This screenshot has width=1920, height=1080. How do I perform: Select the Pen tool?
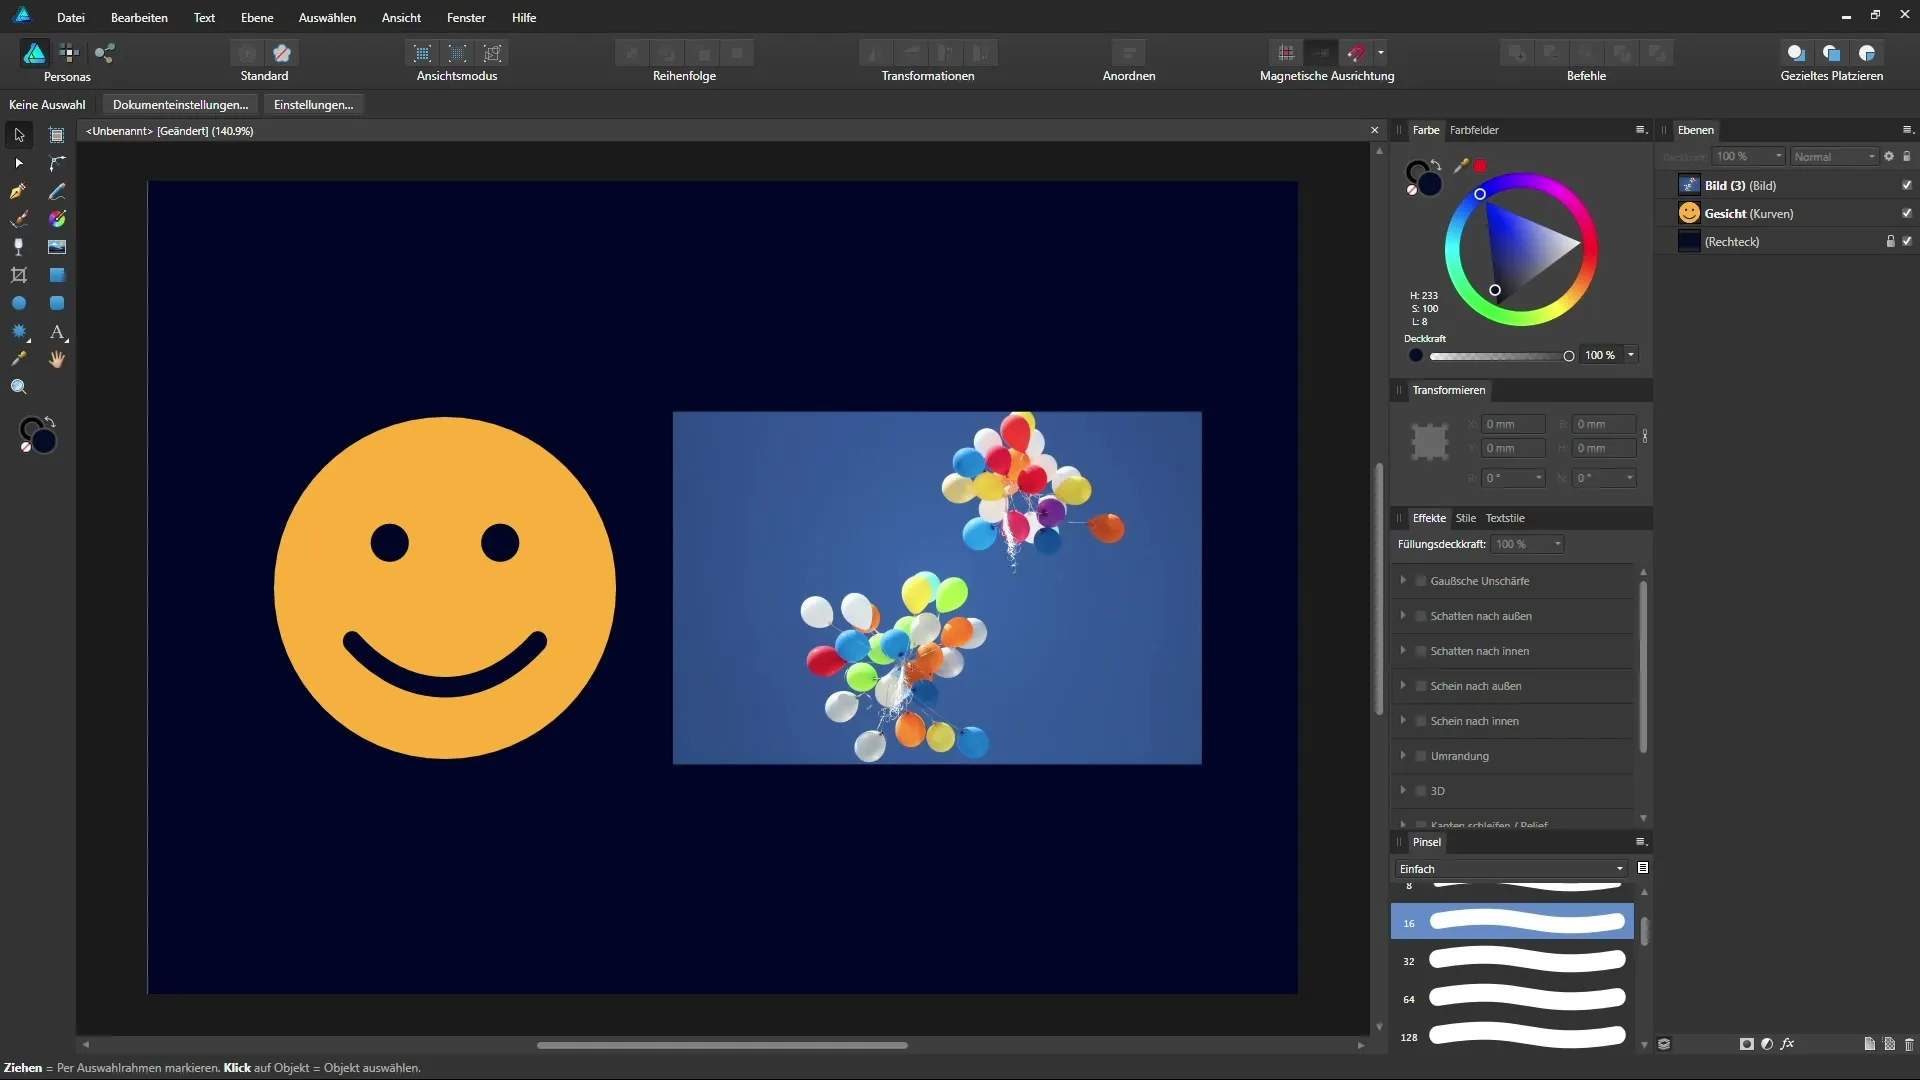tap(19, 191)
